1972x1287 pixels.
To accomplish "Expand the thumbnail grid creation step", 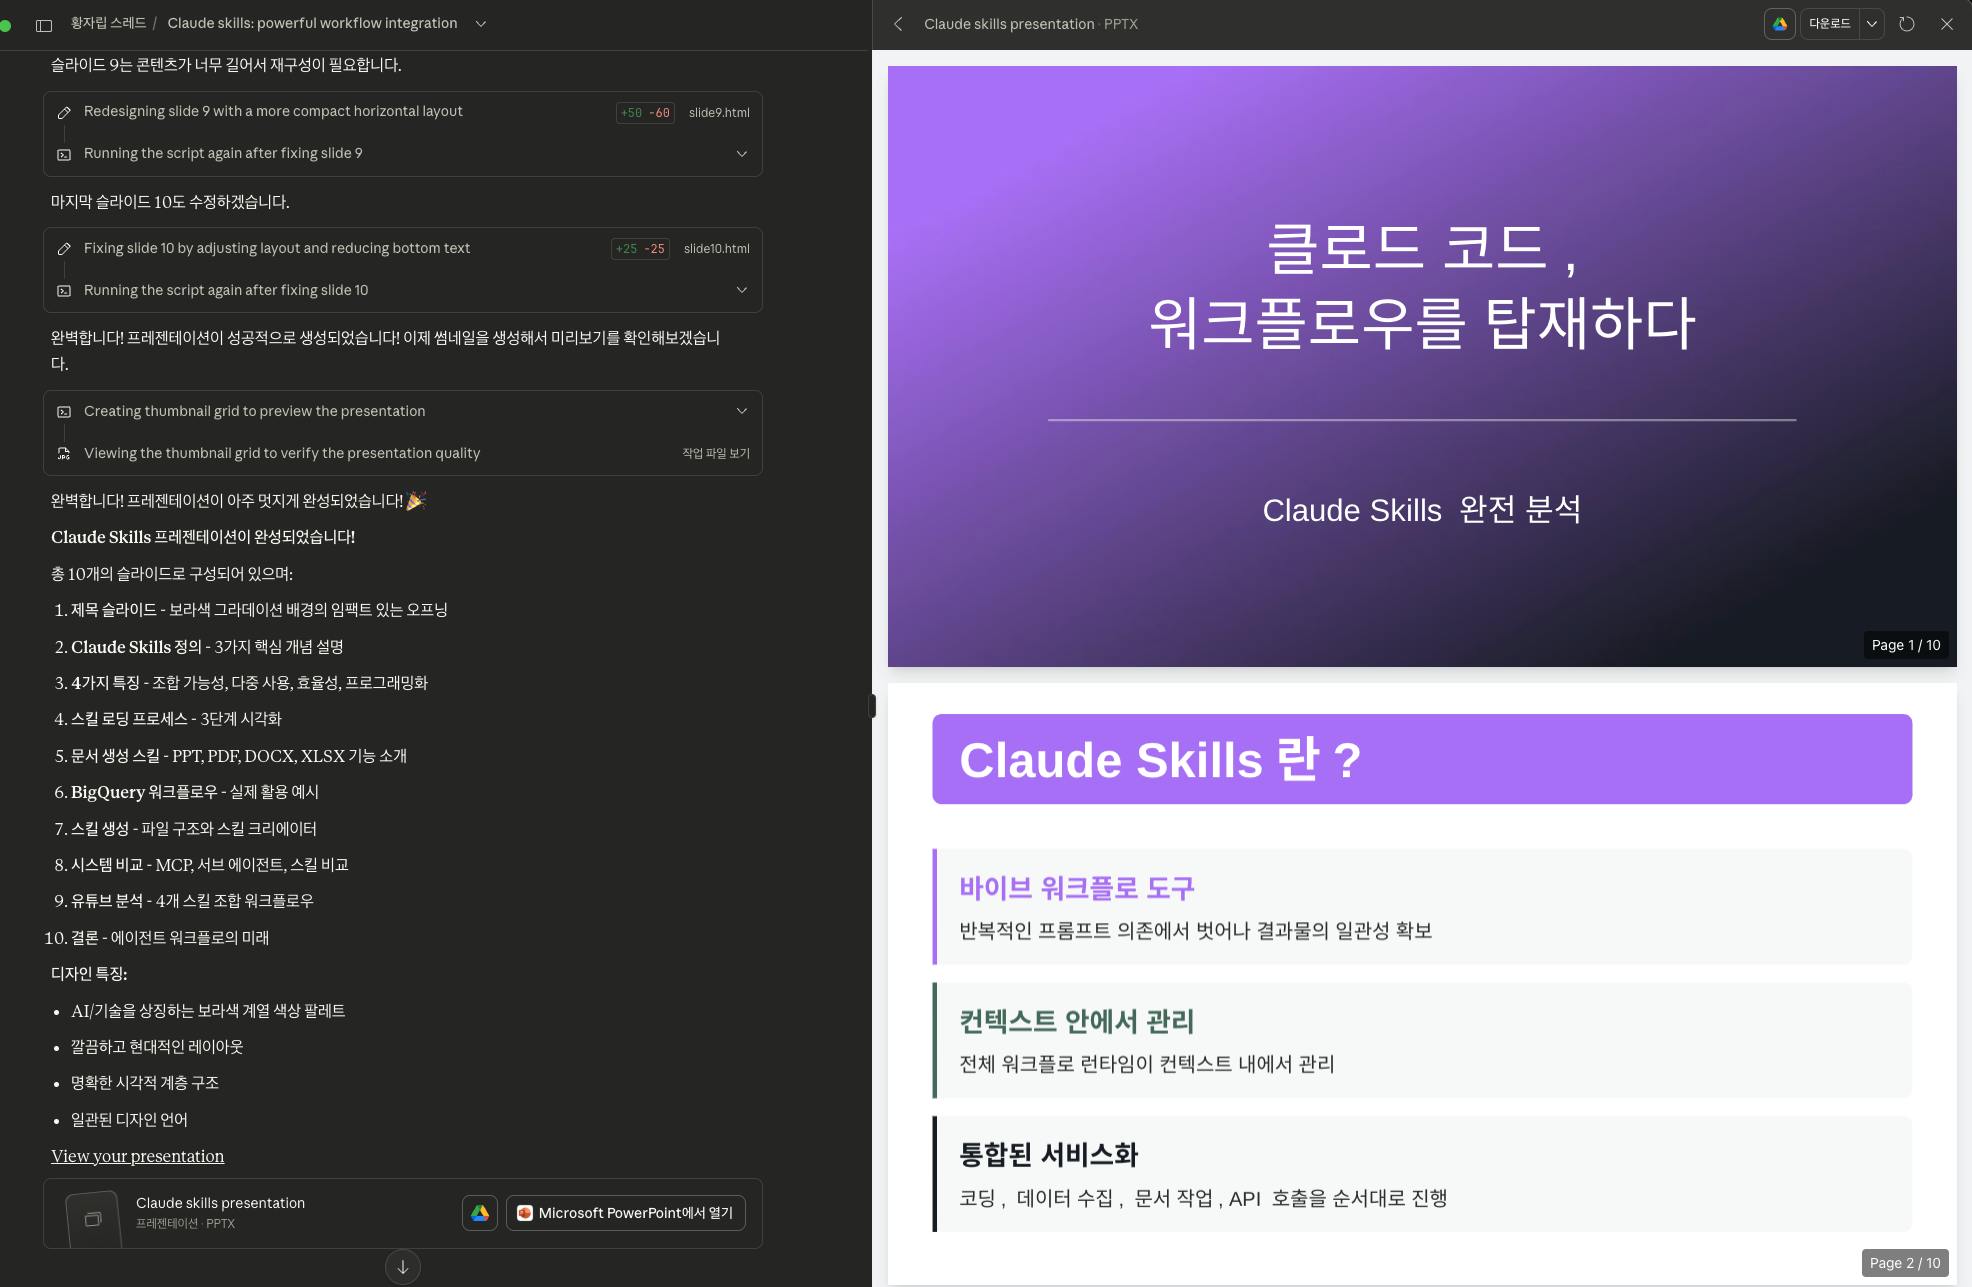I will click(x=741, y=411).
